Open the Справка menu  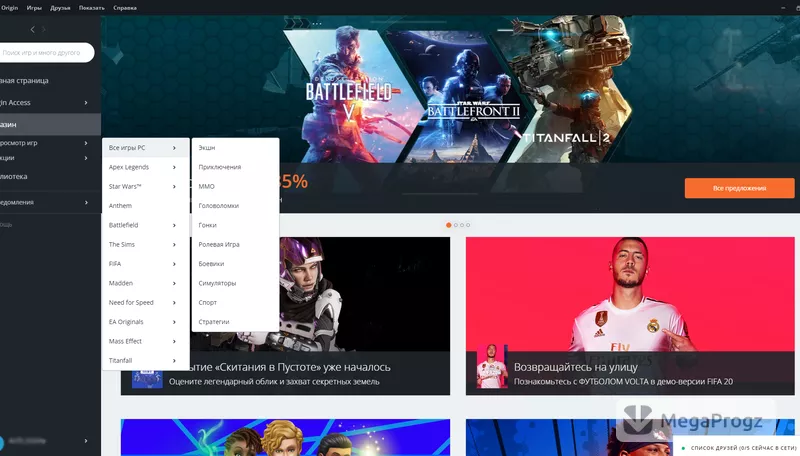(x=125, y=8)
